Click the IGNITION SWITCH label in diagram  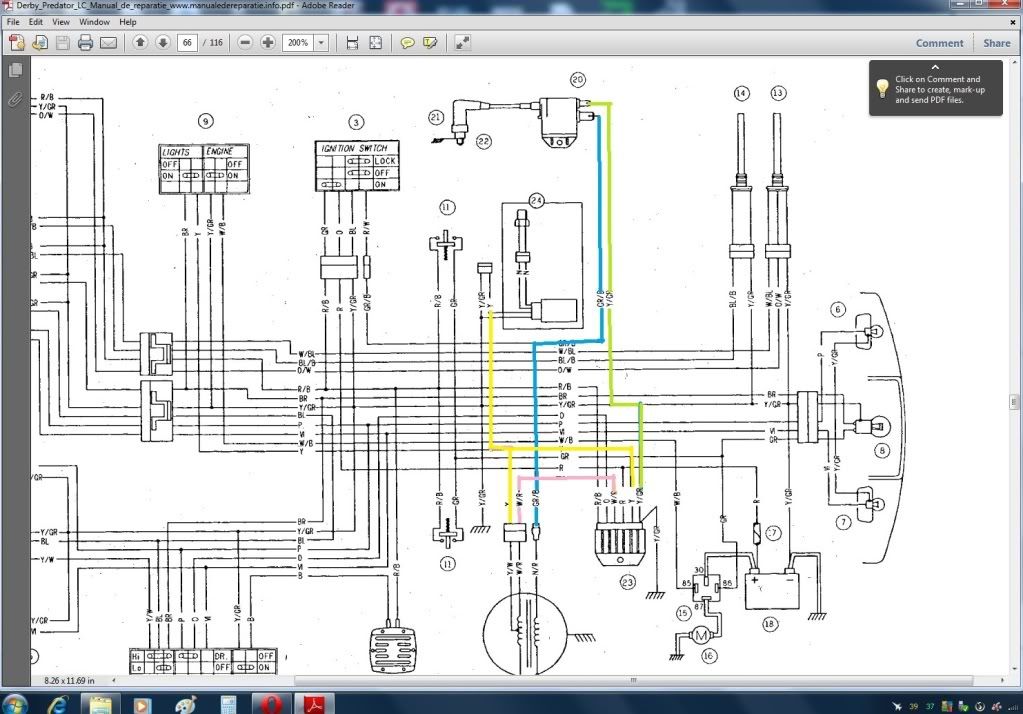(x=354, y=148)
